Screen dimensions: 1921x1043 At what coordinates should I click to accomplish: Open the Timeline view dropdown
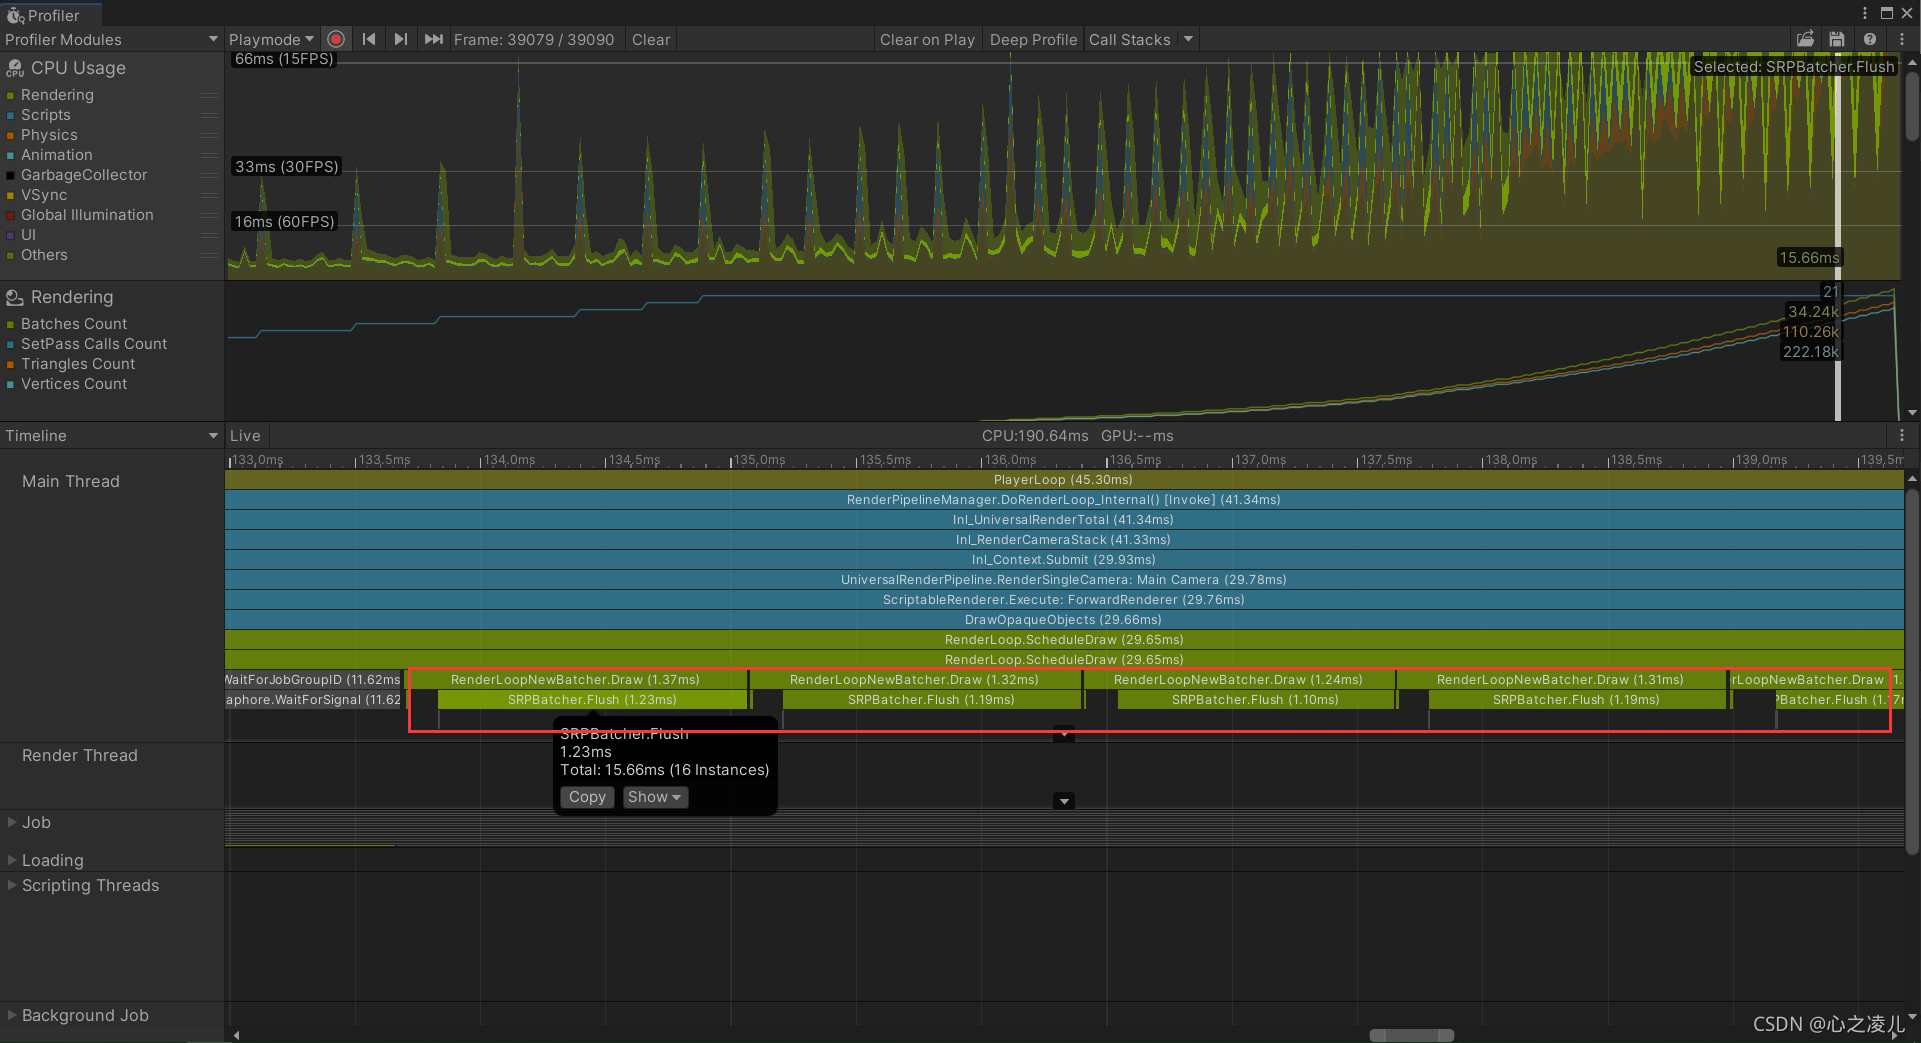[x=111, y=435]
